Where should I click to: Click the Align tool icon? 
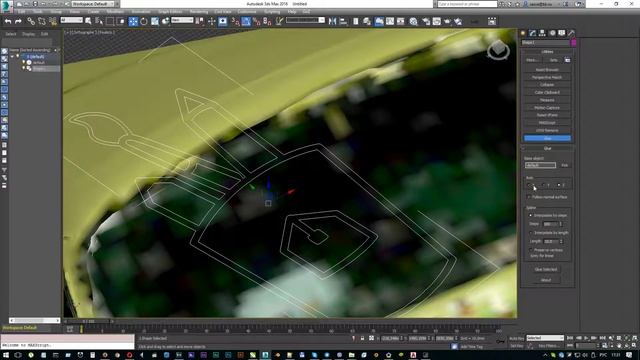[x=343, y=21]
